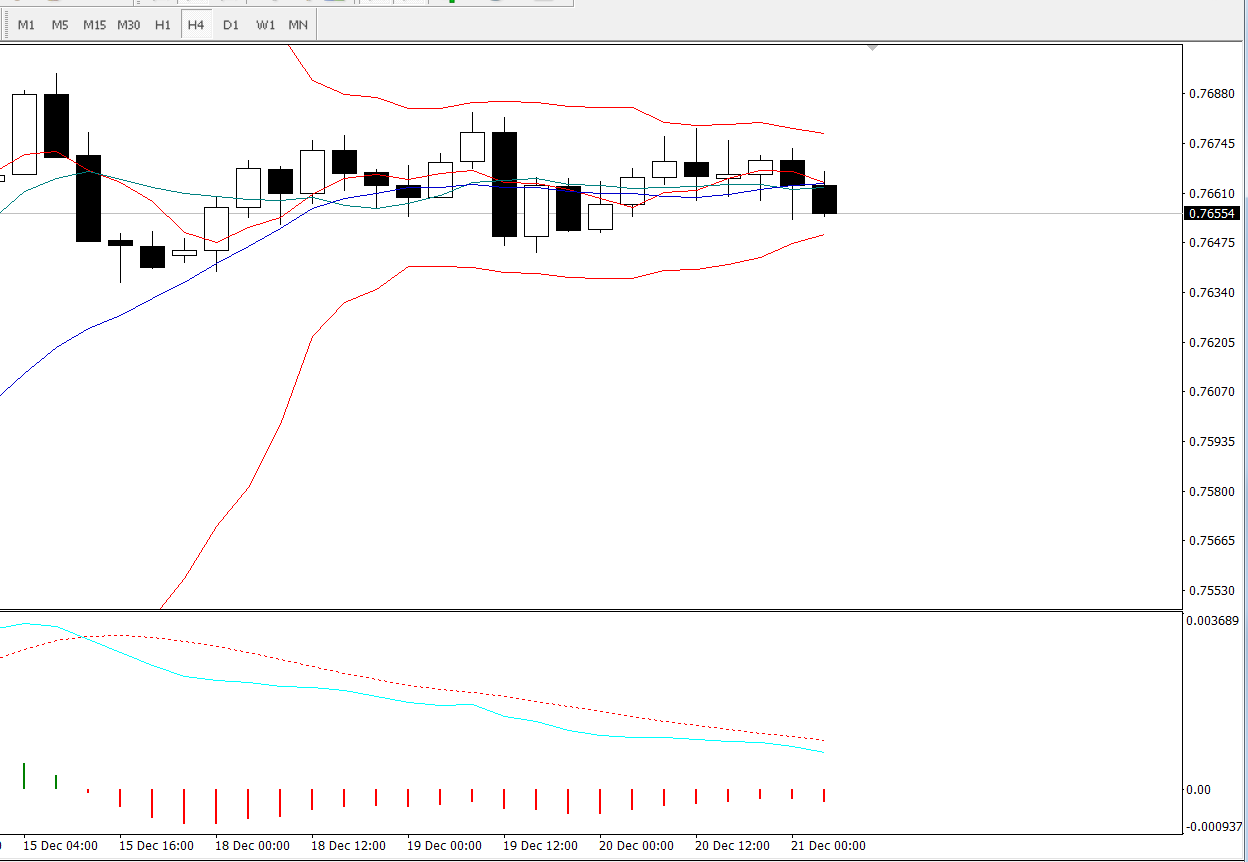Click the 20 Dec 12:00 time label
Screen dimensions: 1248x862
coord(733,846)
